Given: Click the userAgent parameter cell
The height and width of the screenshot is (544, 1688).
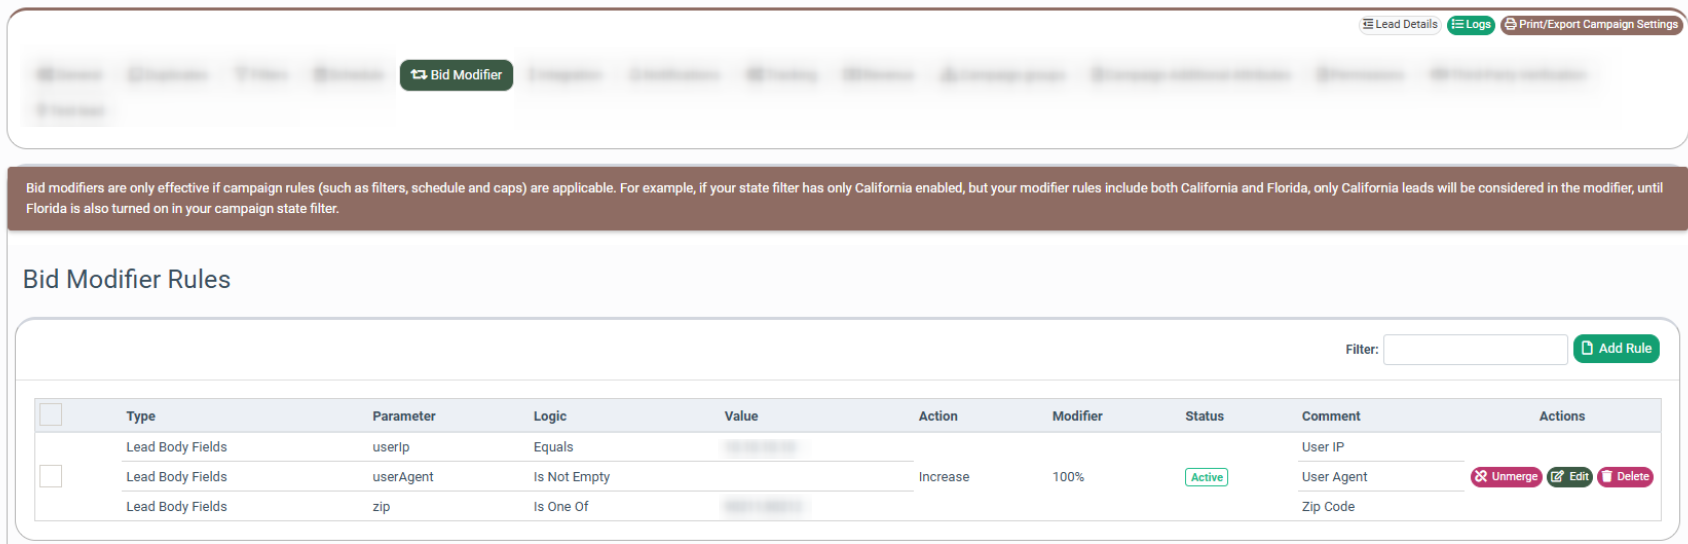Looking at the screenshot, I should click(403, 477).
